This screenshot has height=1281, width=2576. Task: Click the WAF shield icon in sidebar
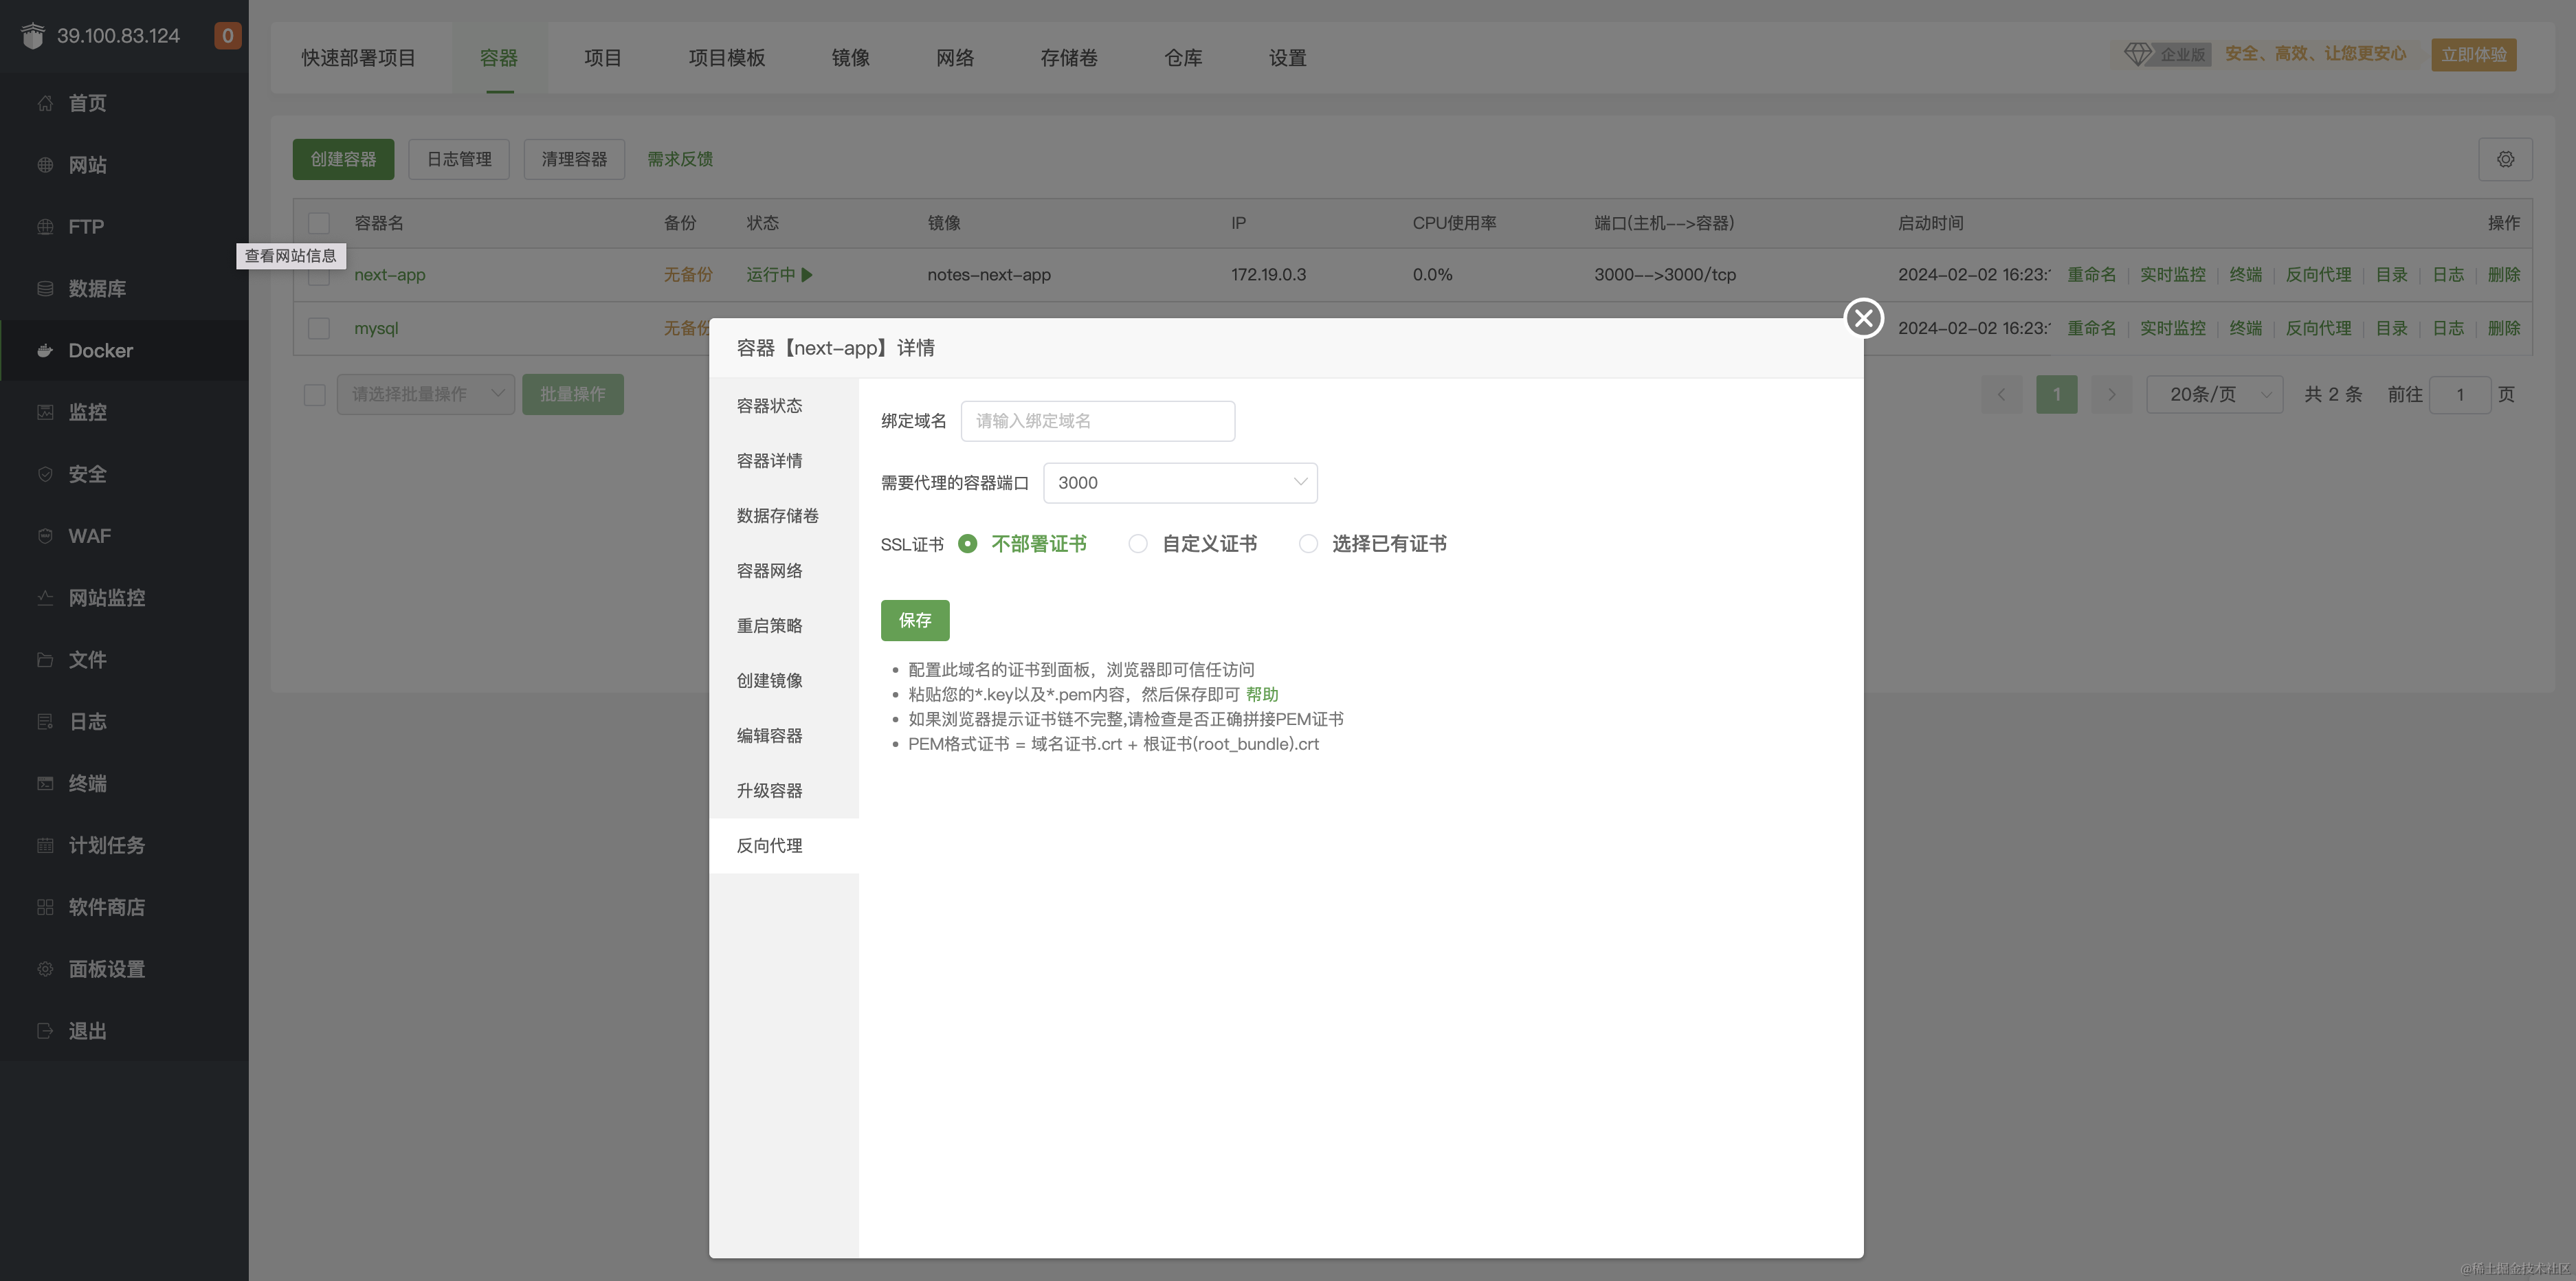click(44, 536)
